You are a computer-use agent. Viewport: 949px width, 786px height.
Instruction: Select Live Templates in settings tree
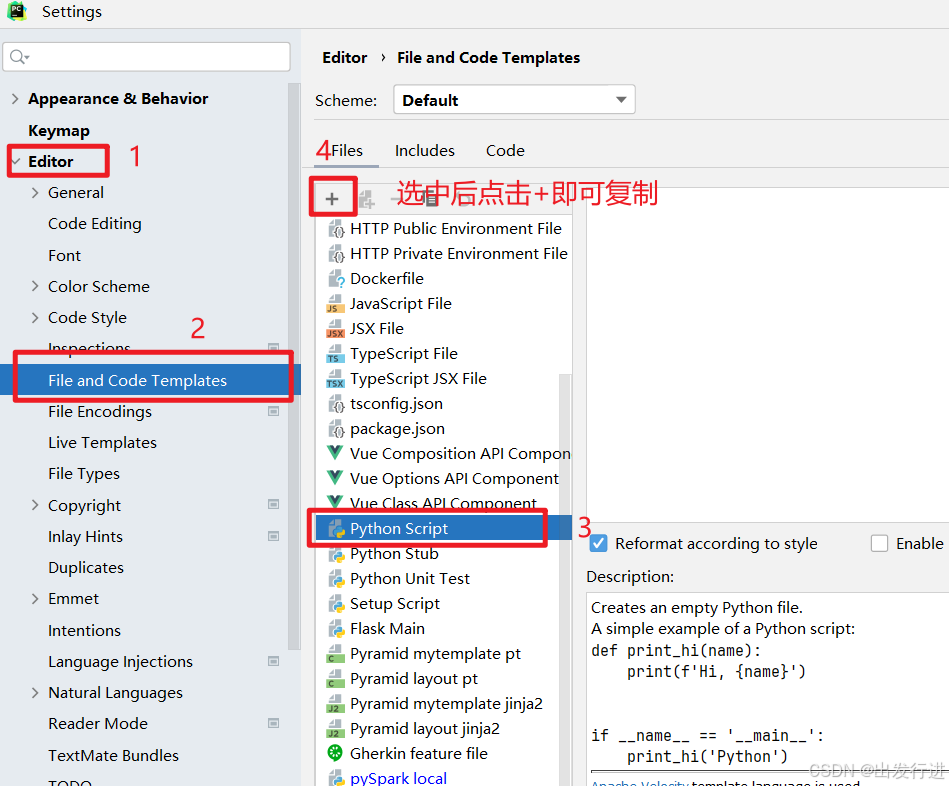[102, 443]
